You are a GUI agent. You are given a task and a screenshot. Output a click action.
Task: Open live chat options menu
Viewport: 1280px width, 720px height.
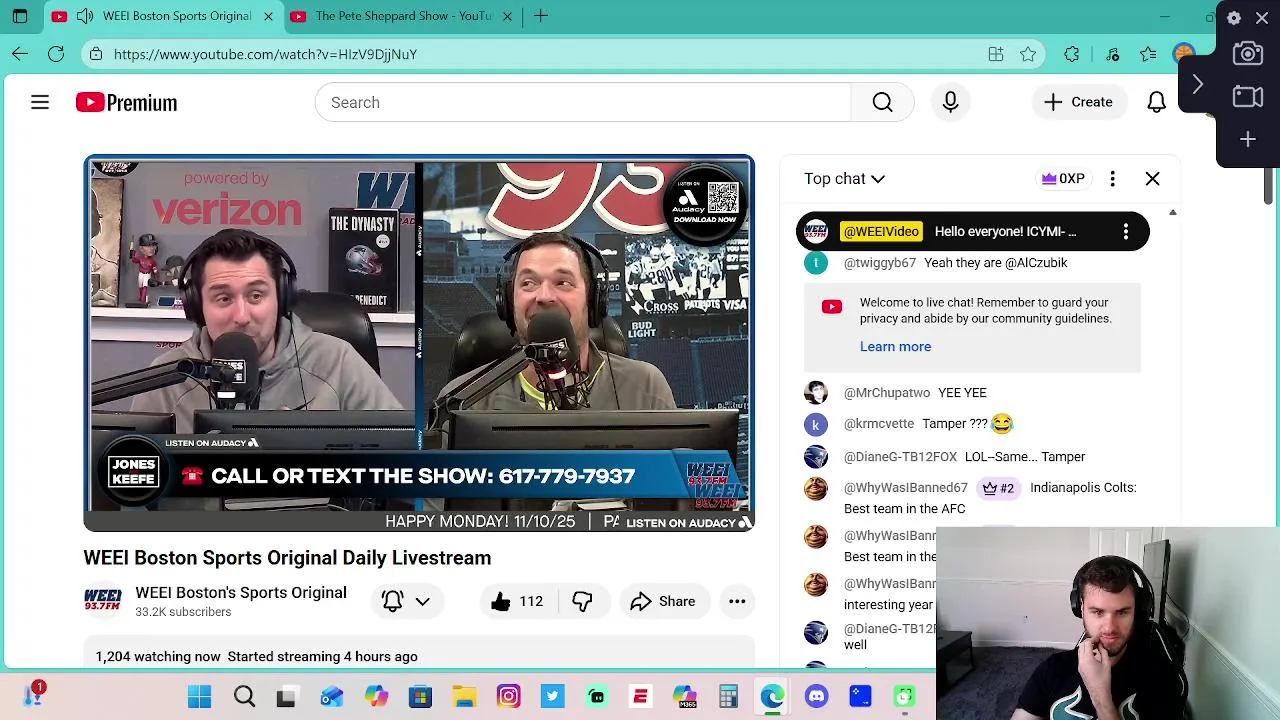coord(1112,178)
